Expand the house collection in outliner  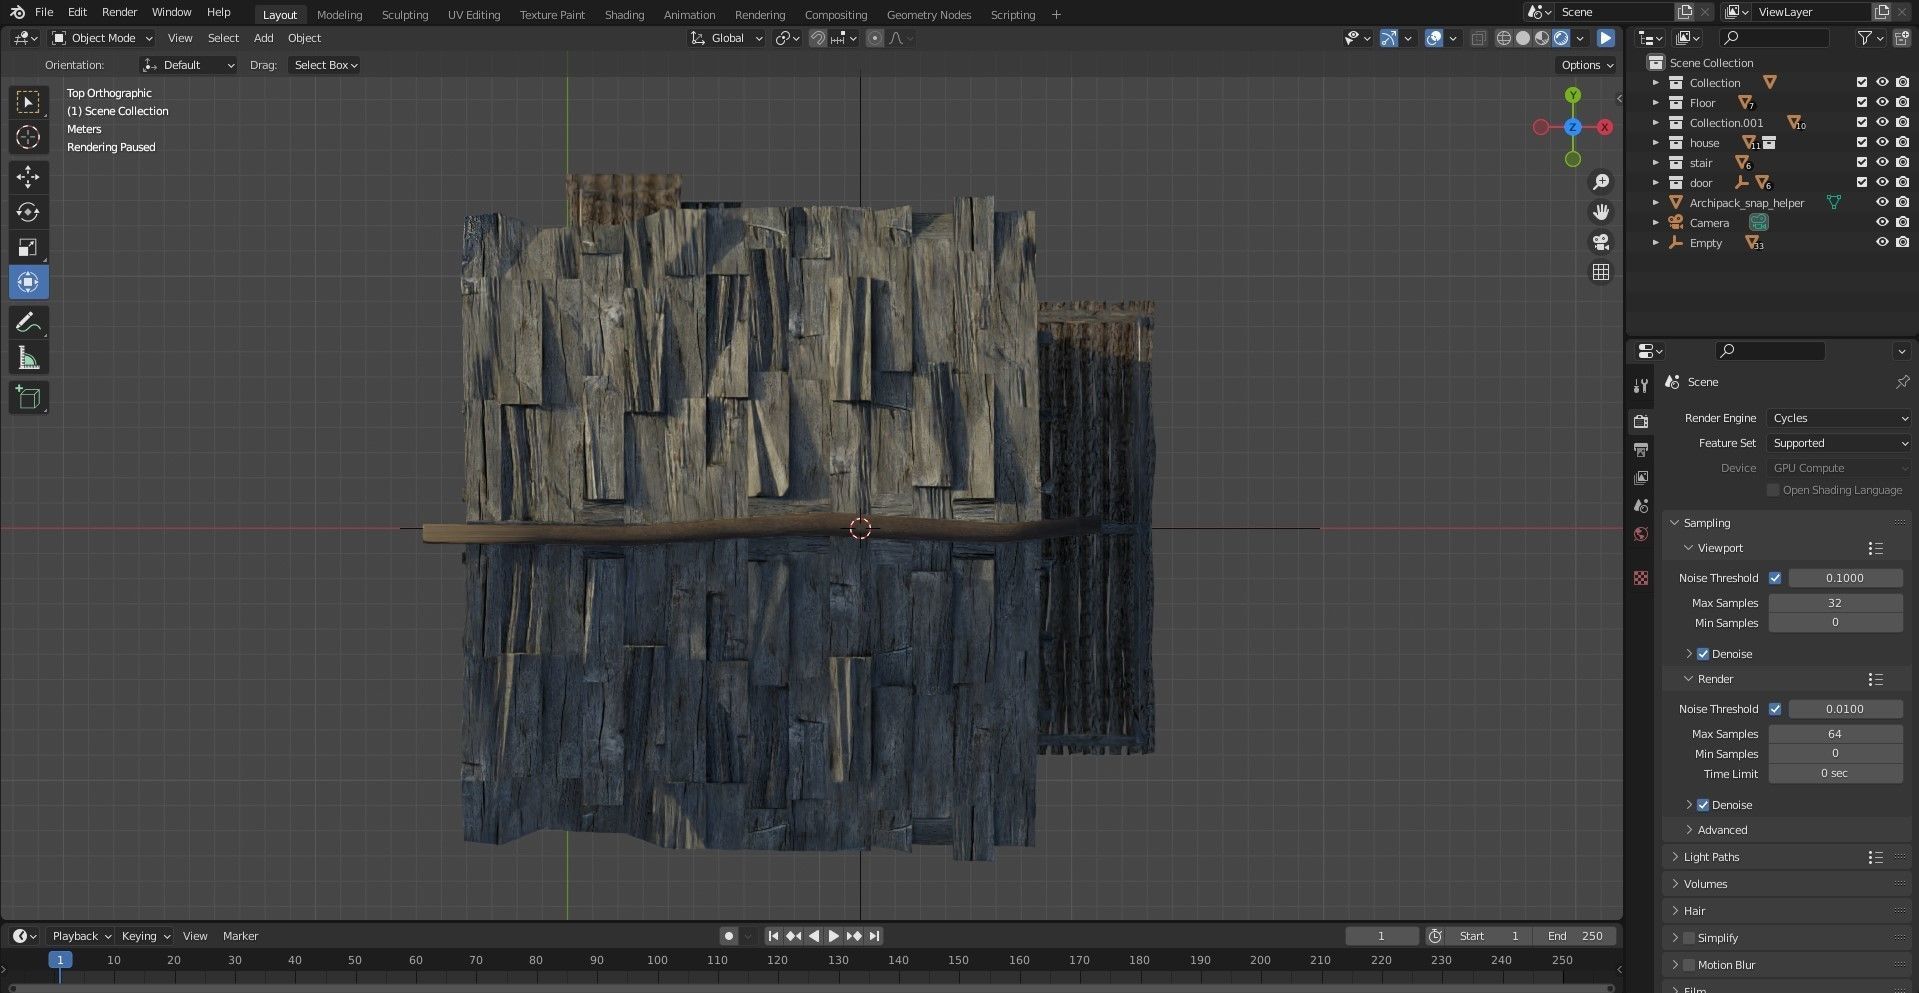point(1656,143)
